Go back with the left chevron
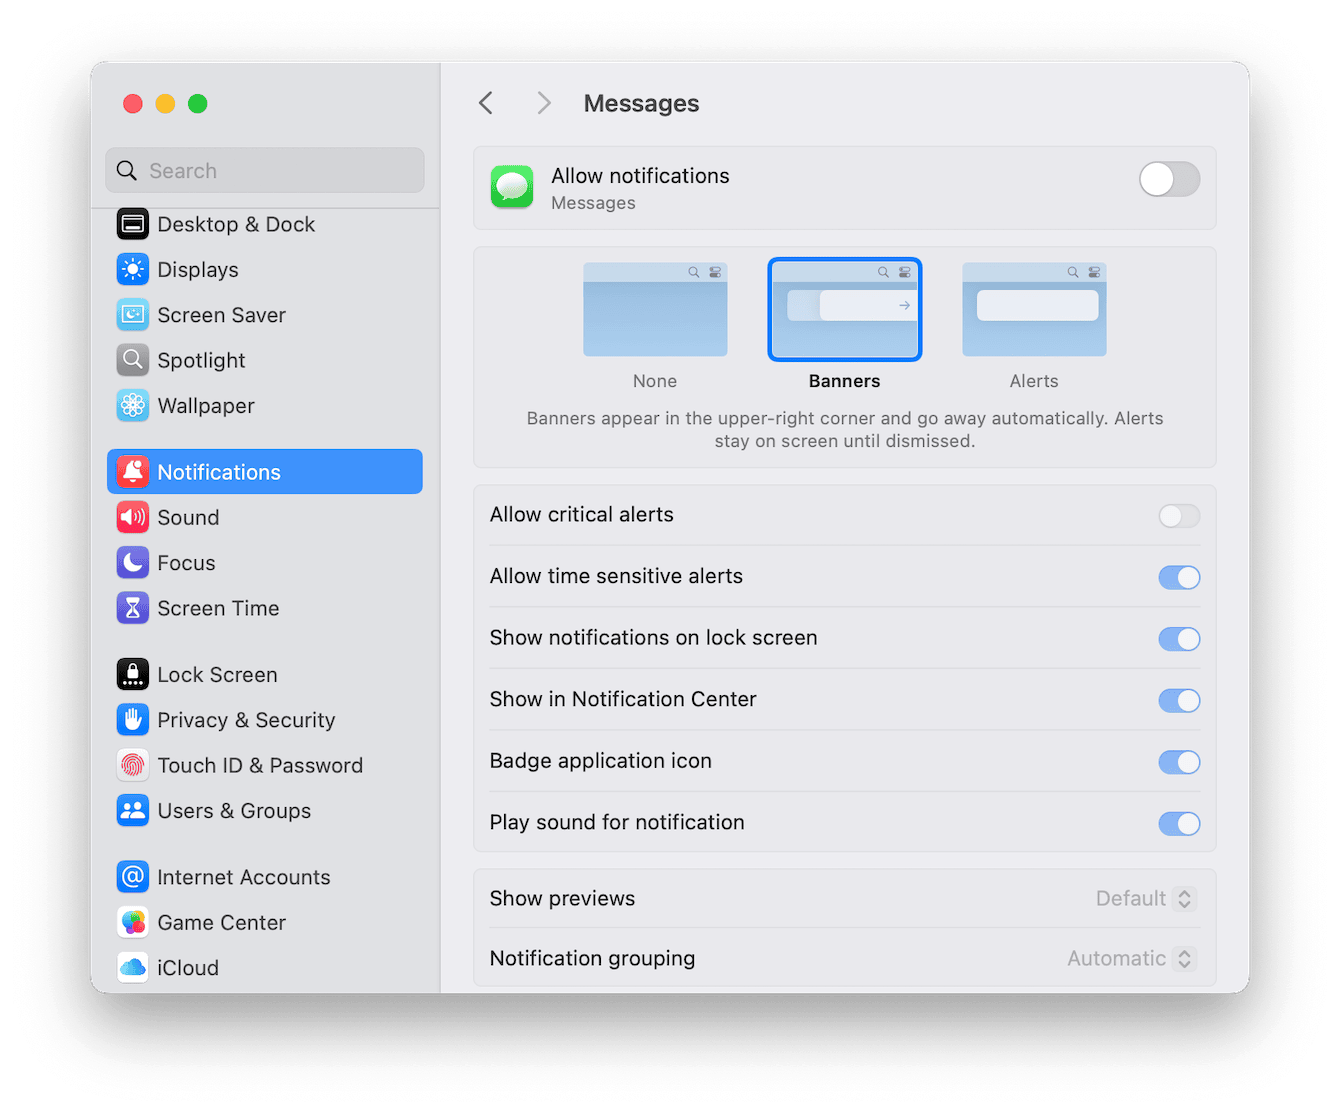The width and height of the screenshot is (1340, 1113). pos(486,103)
